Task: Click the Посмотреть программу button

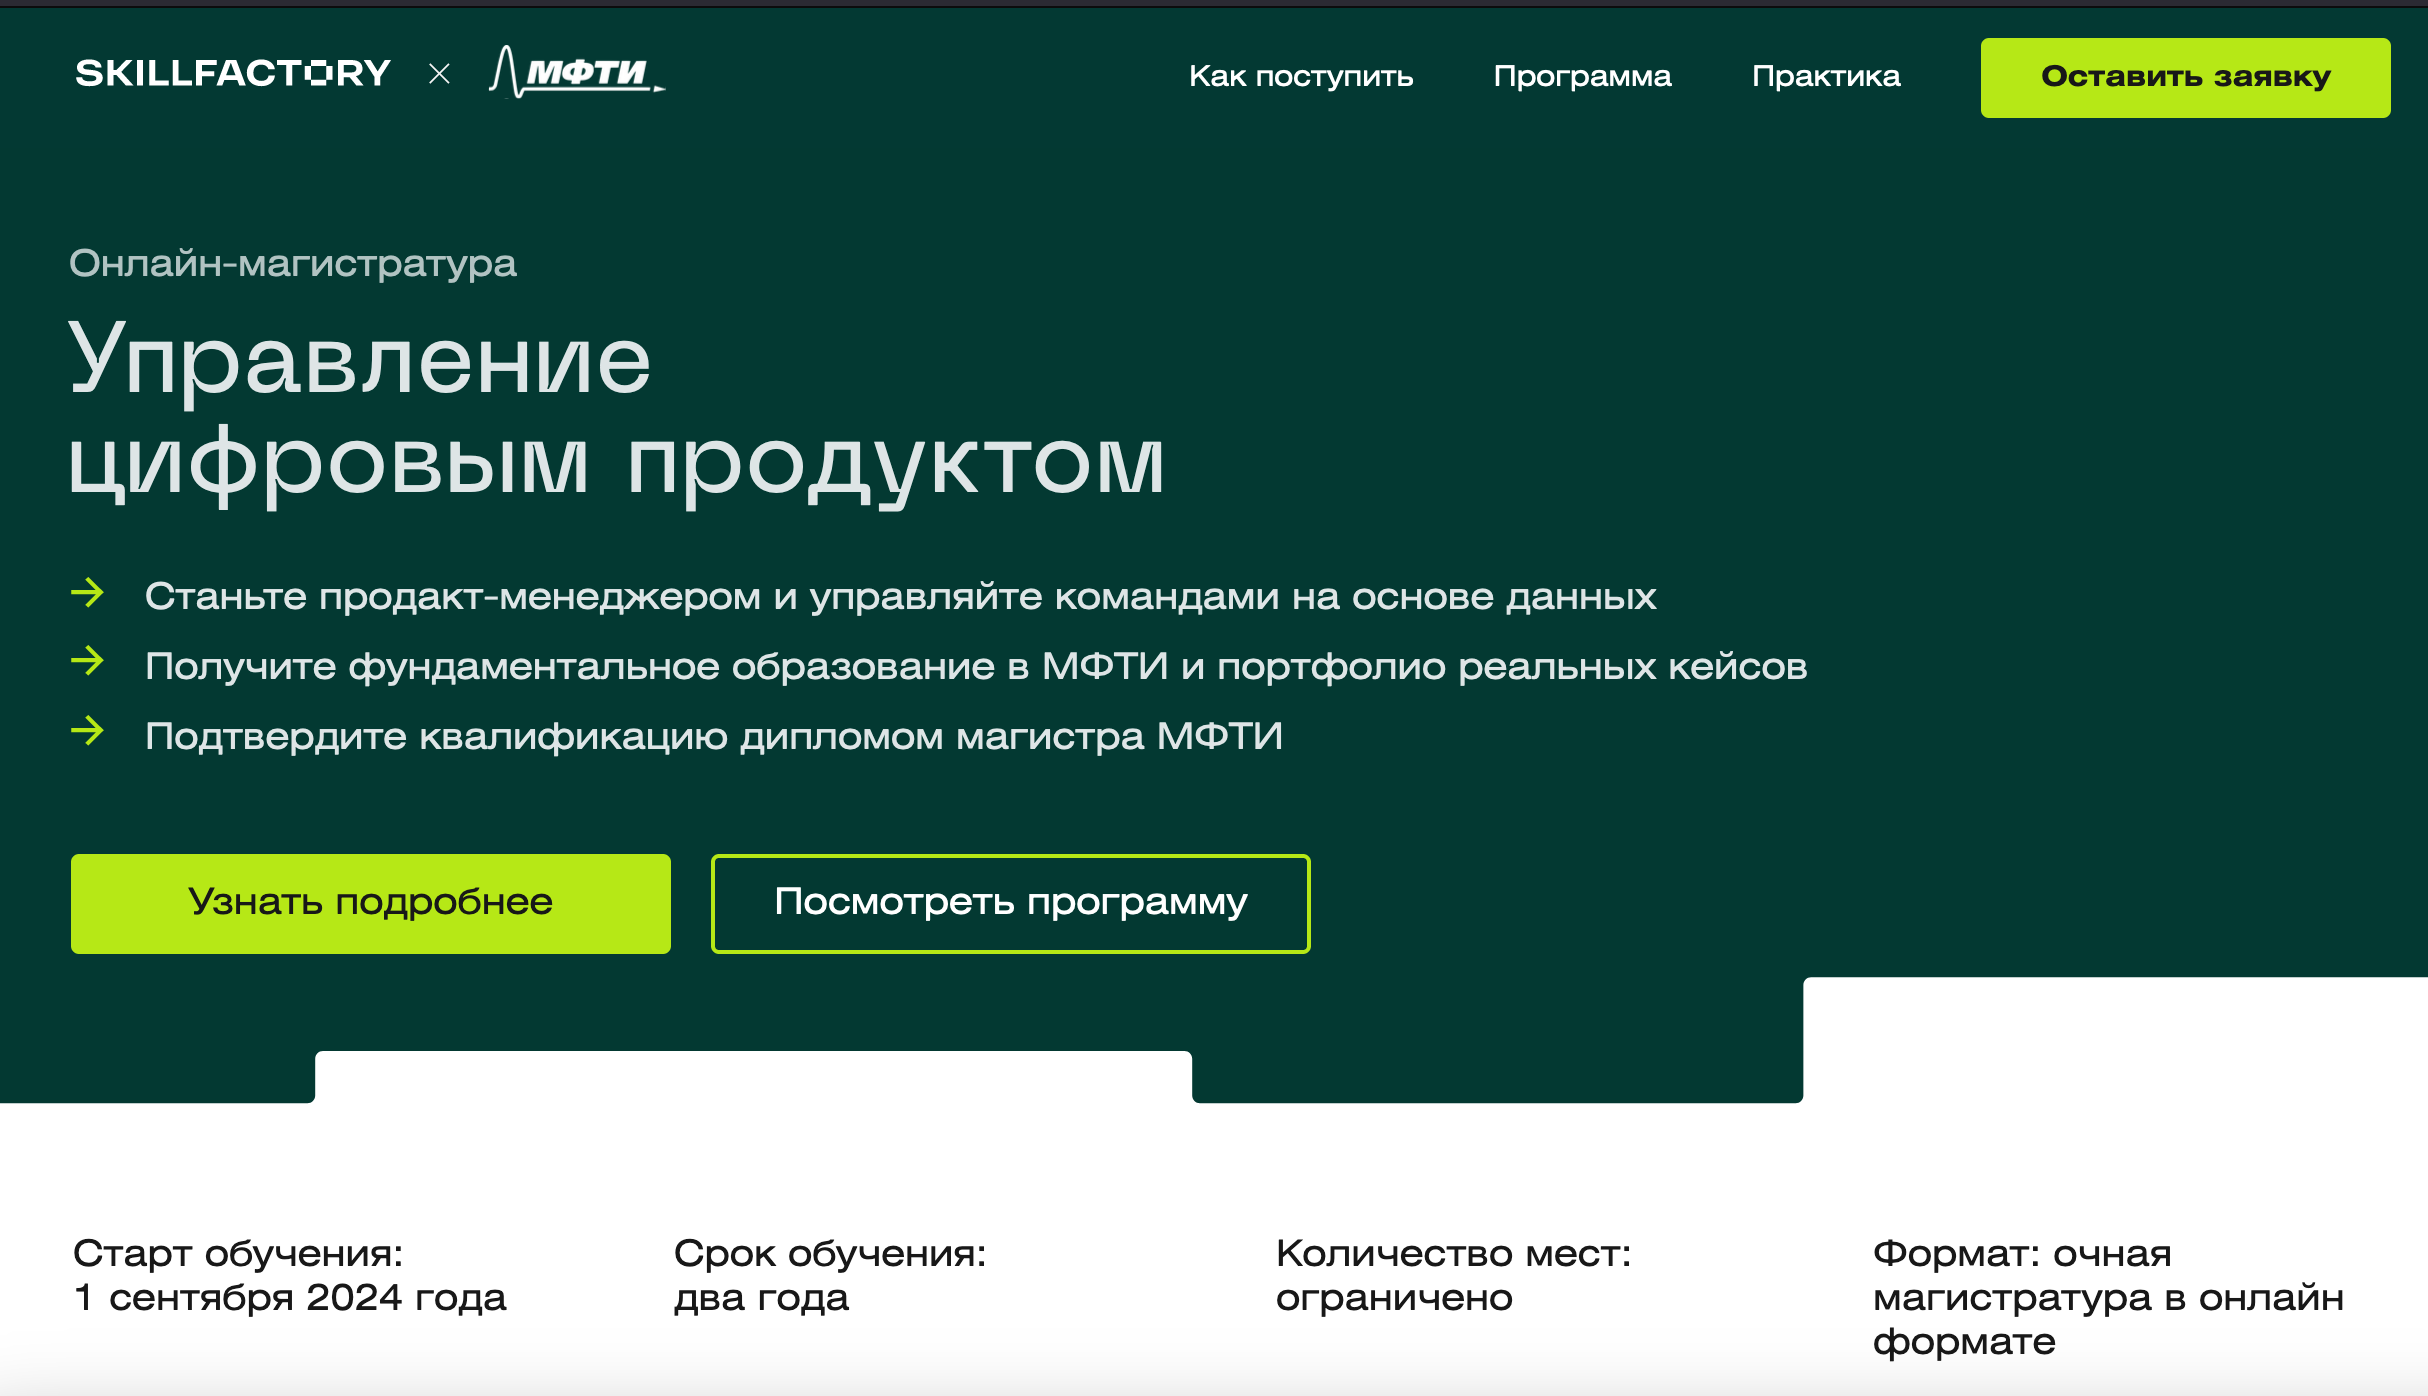Action: tap(1011, 903)
